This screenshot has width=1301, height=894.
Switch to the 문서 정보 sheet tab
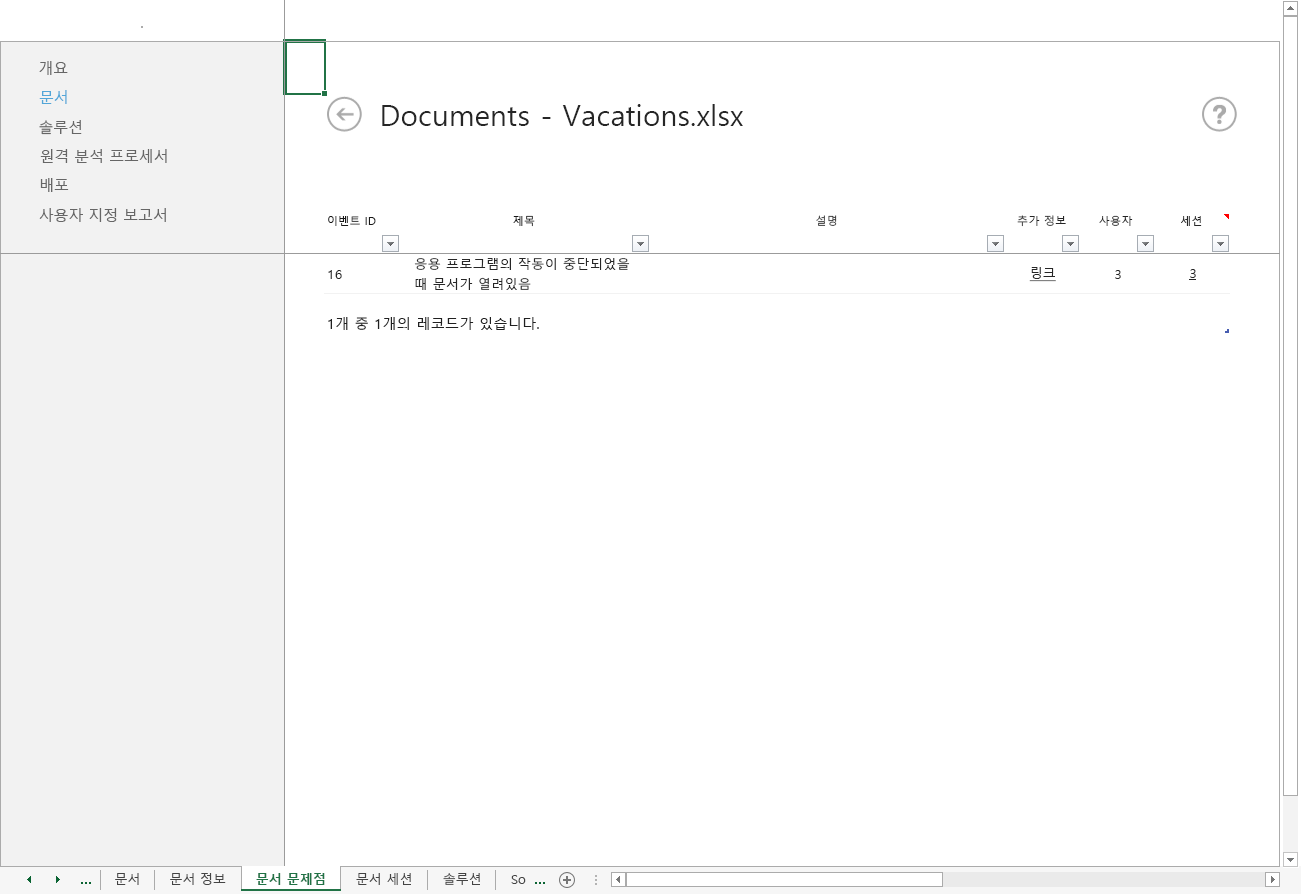[198, 880]
